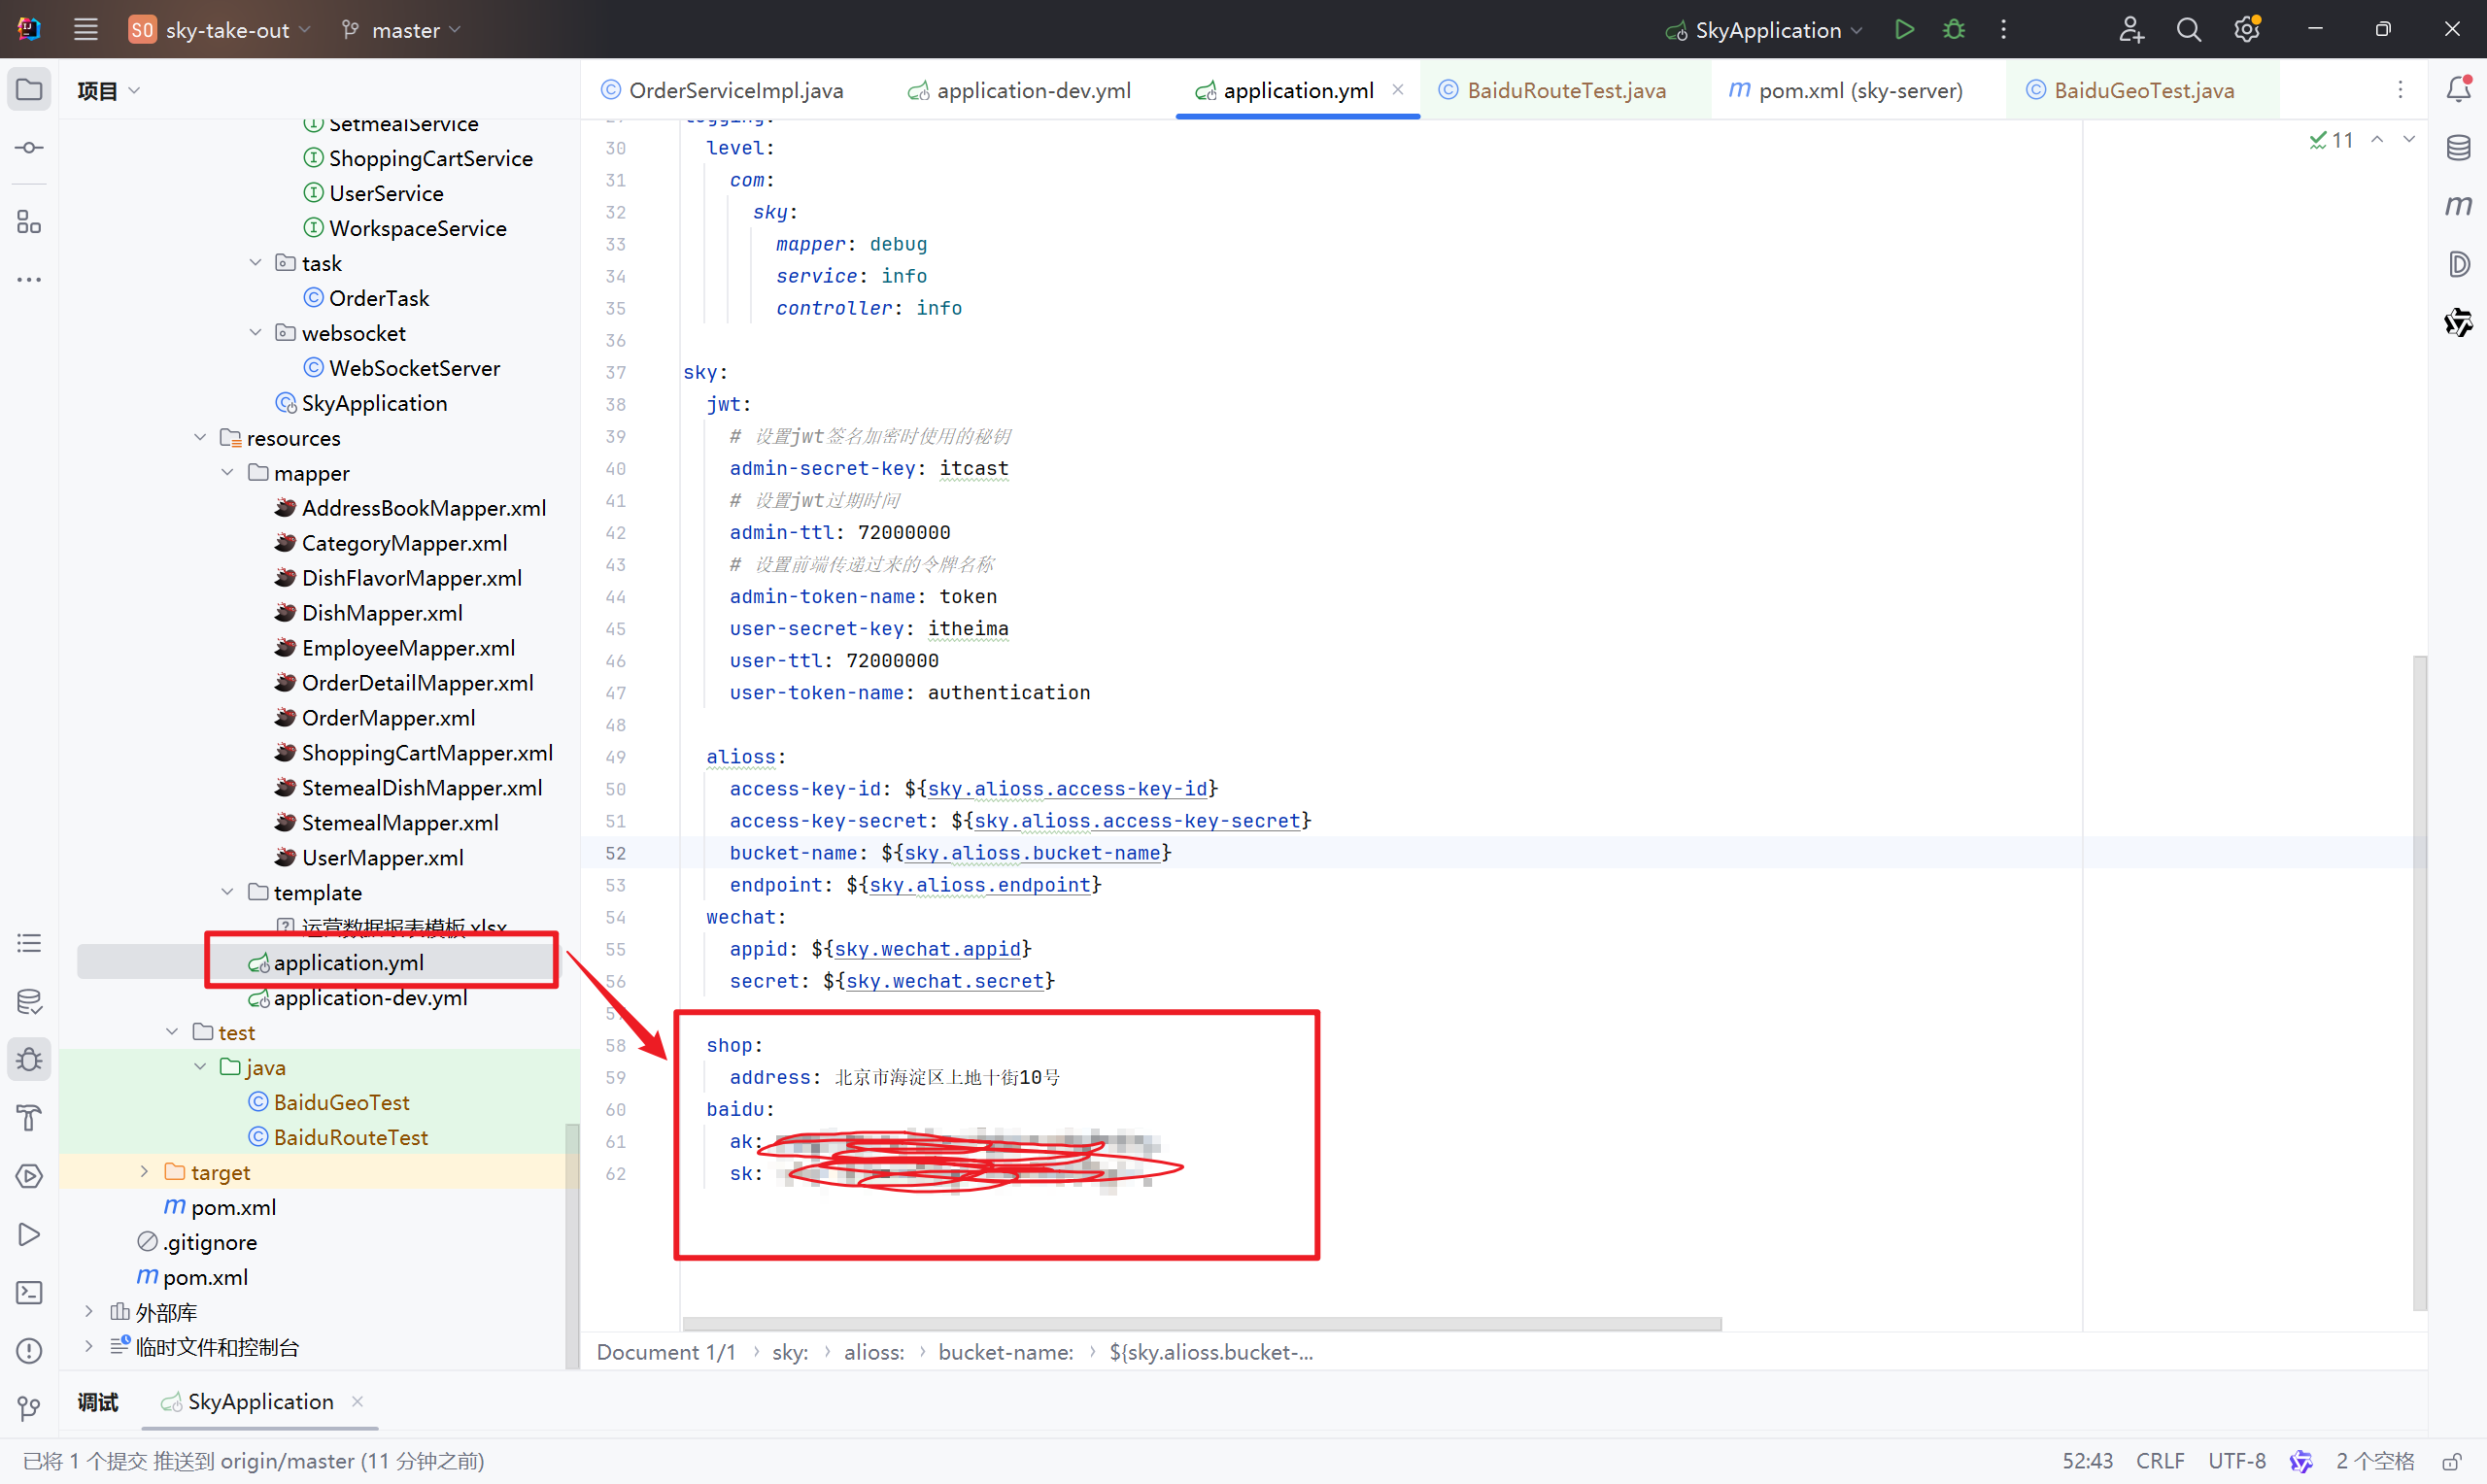Open the Terminal tool window icon
The image size is (2487, 1484).
click(x=29, y=1292)
